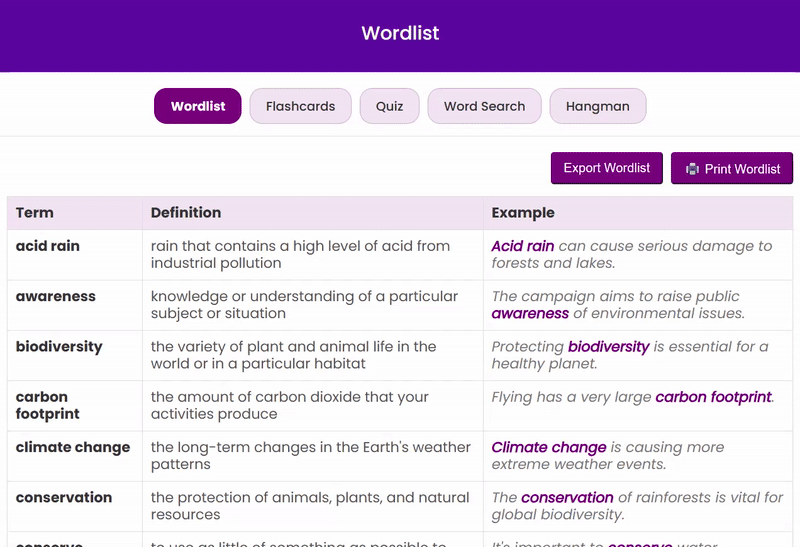Select the 'awareness' term cell
800x547 pixels.
point(56,297)
